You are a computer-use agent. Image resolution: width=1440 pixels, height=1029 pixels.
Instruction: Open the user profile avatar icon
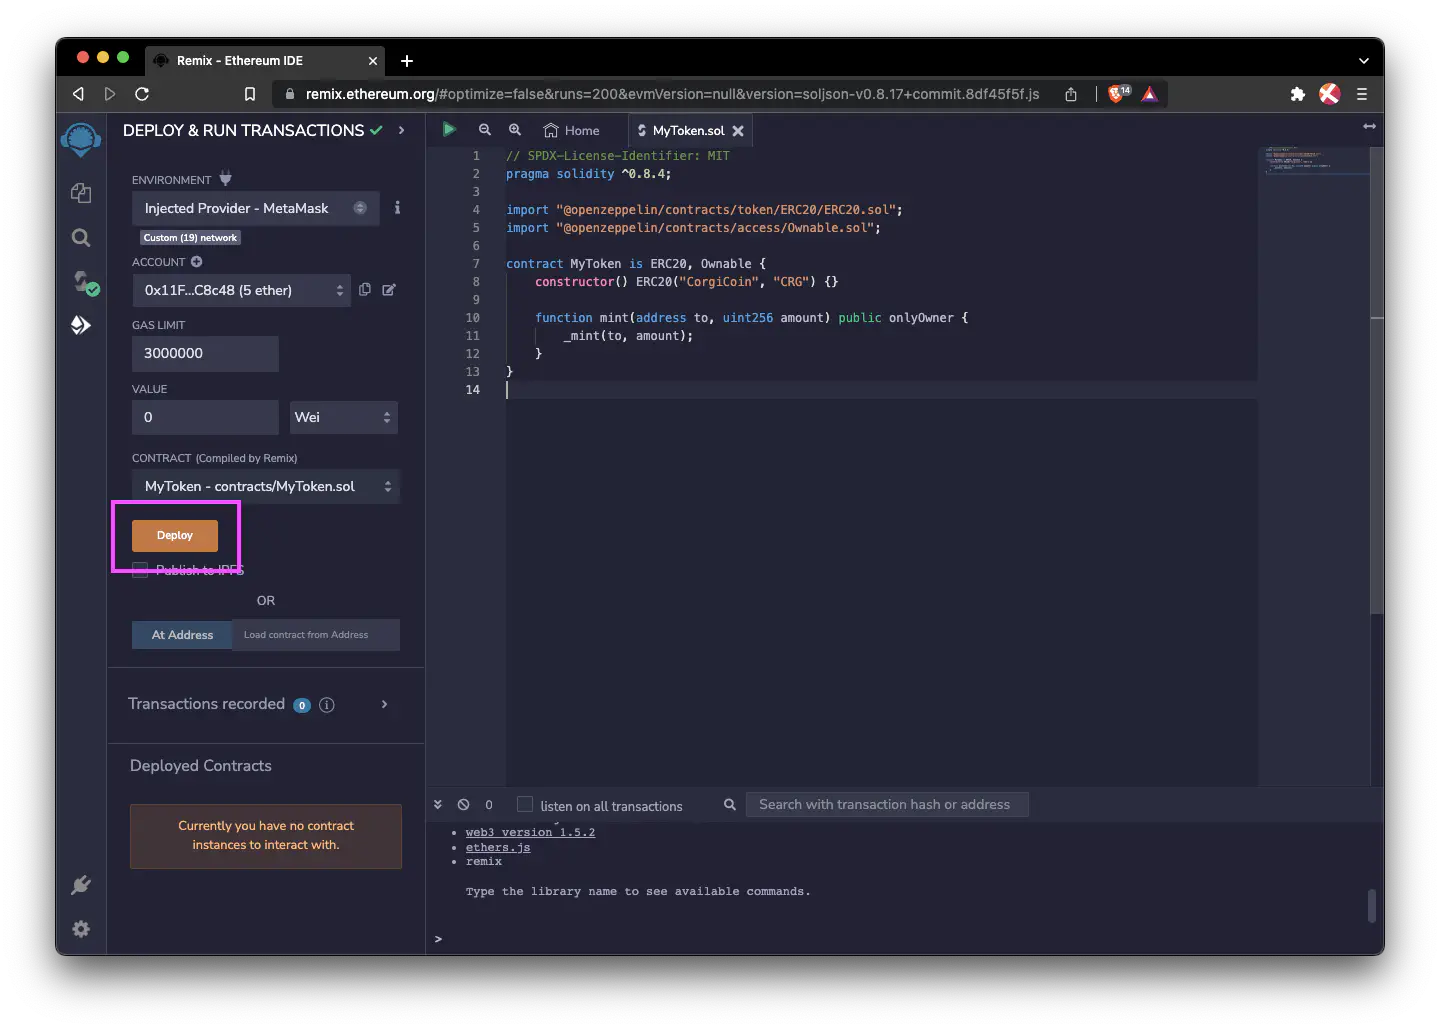1329,94
